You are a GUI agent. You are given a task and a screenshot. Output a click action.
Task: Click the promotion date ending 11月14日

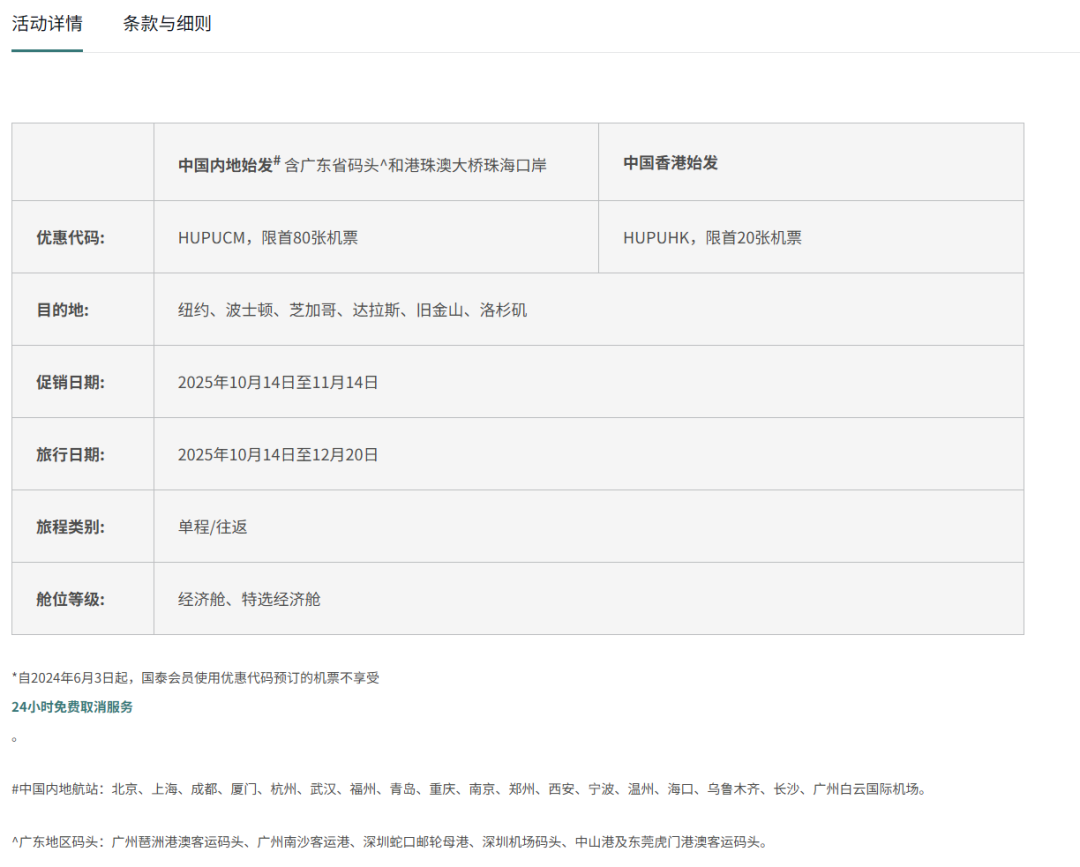pyautogui.click(x=278, y=382)
